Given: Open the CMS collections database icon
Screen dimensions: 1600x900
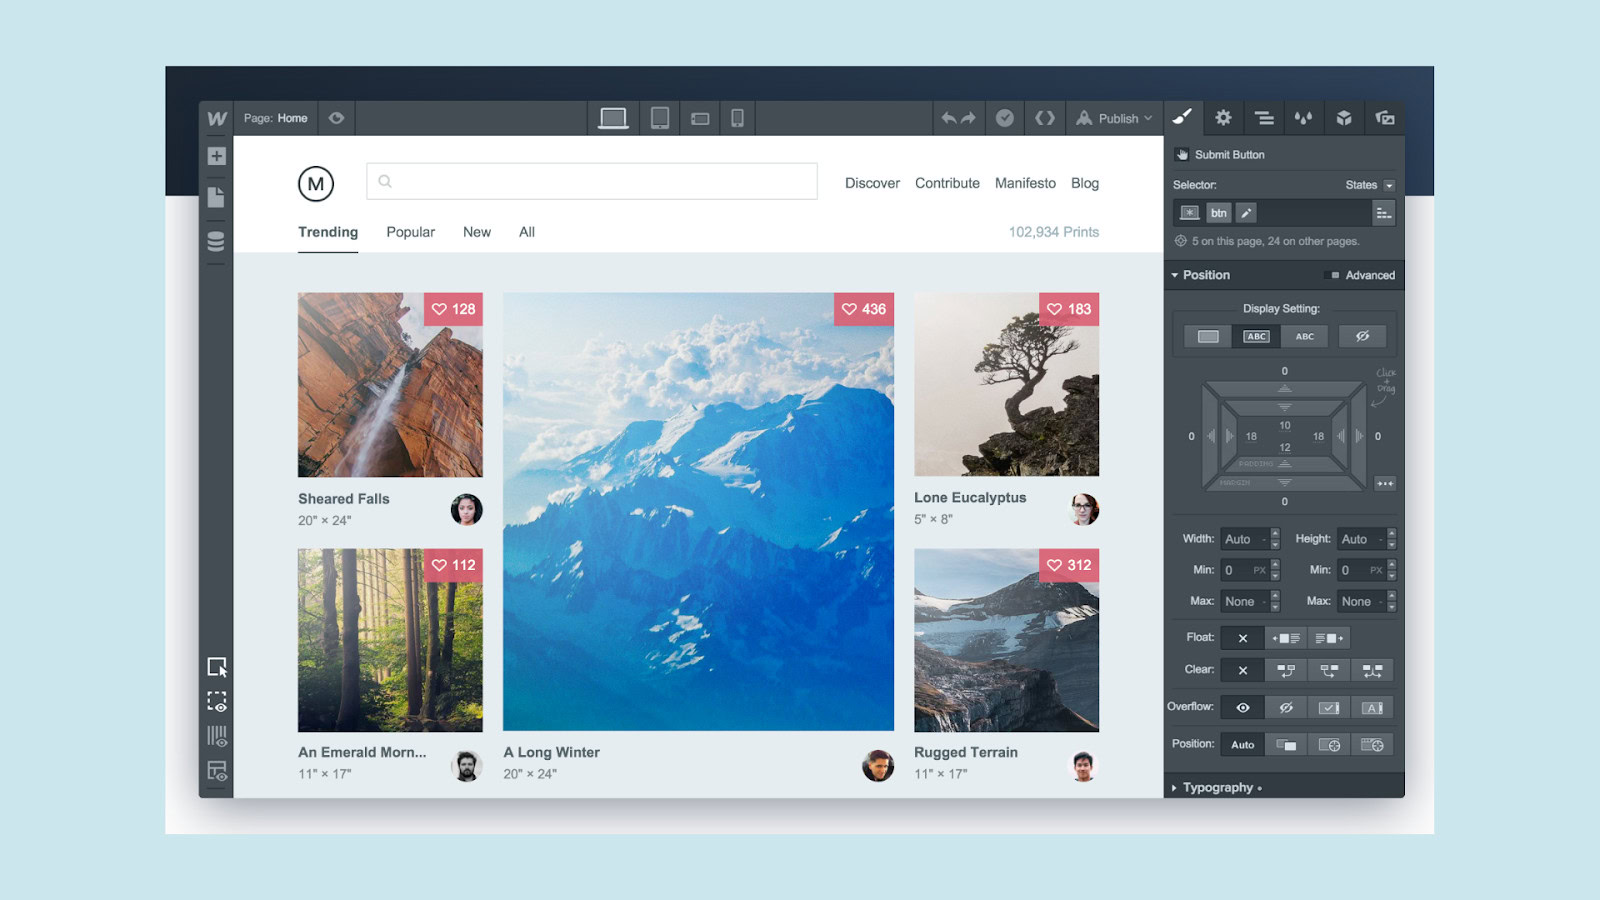Looking at the screenshot, I should click(216, 241).
